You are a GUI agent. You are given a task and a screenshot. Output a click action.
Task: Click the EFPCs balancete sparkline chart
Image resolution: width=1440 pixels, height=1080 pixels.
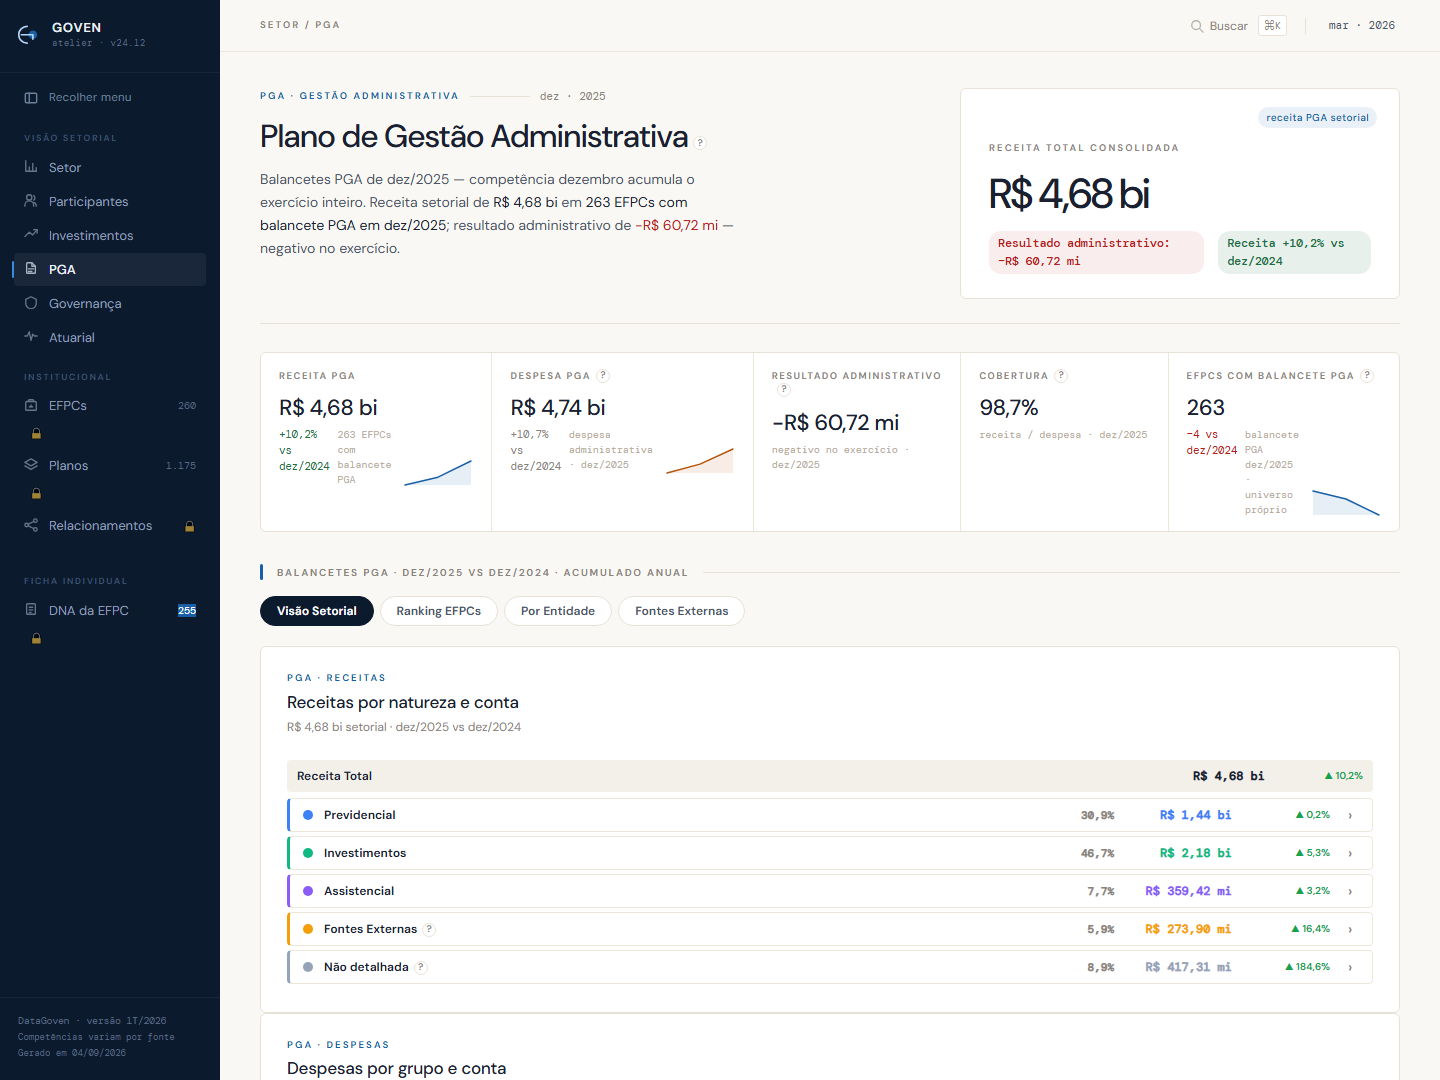pos(1346,502)
